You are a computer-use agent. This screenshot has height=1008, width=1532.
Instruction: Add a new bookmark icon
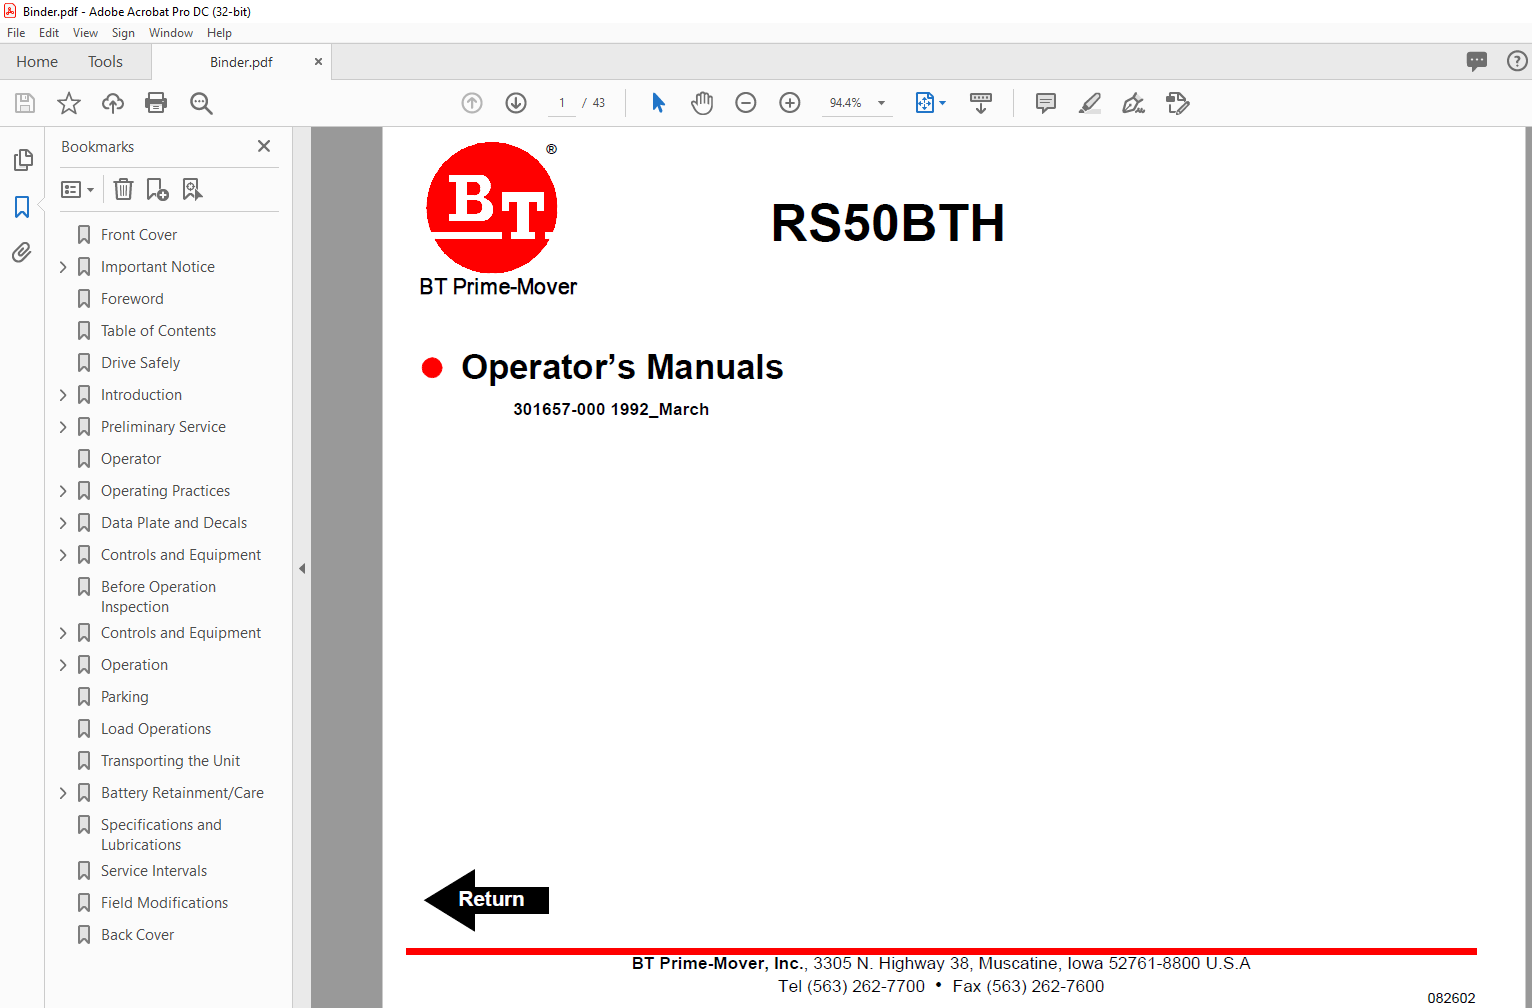(157, 189)
